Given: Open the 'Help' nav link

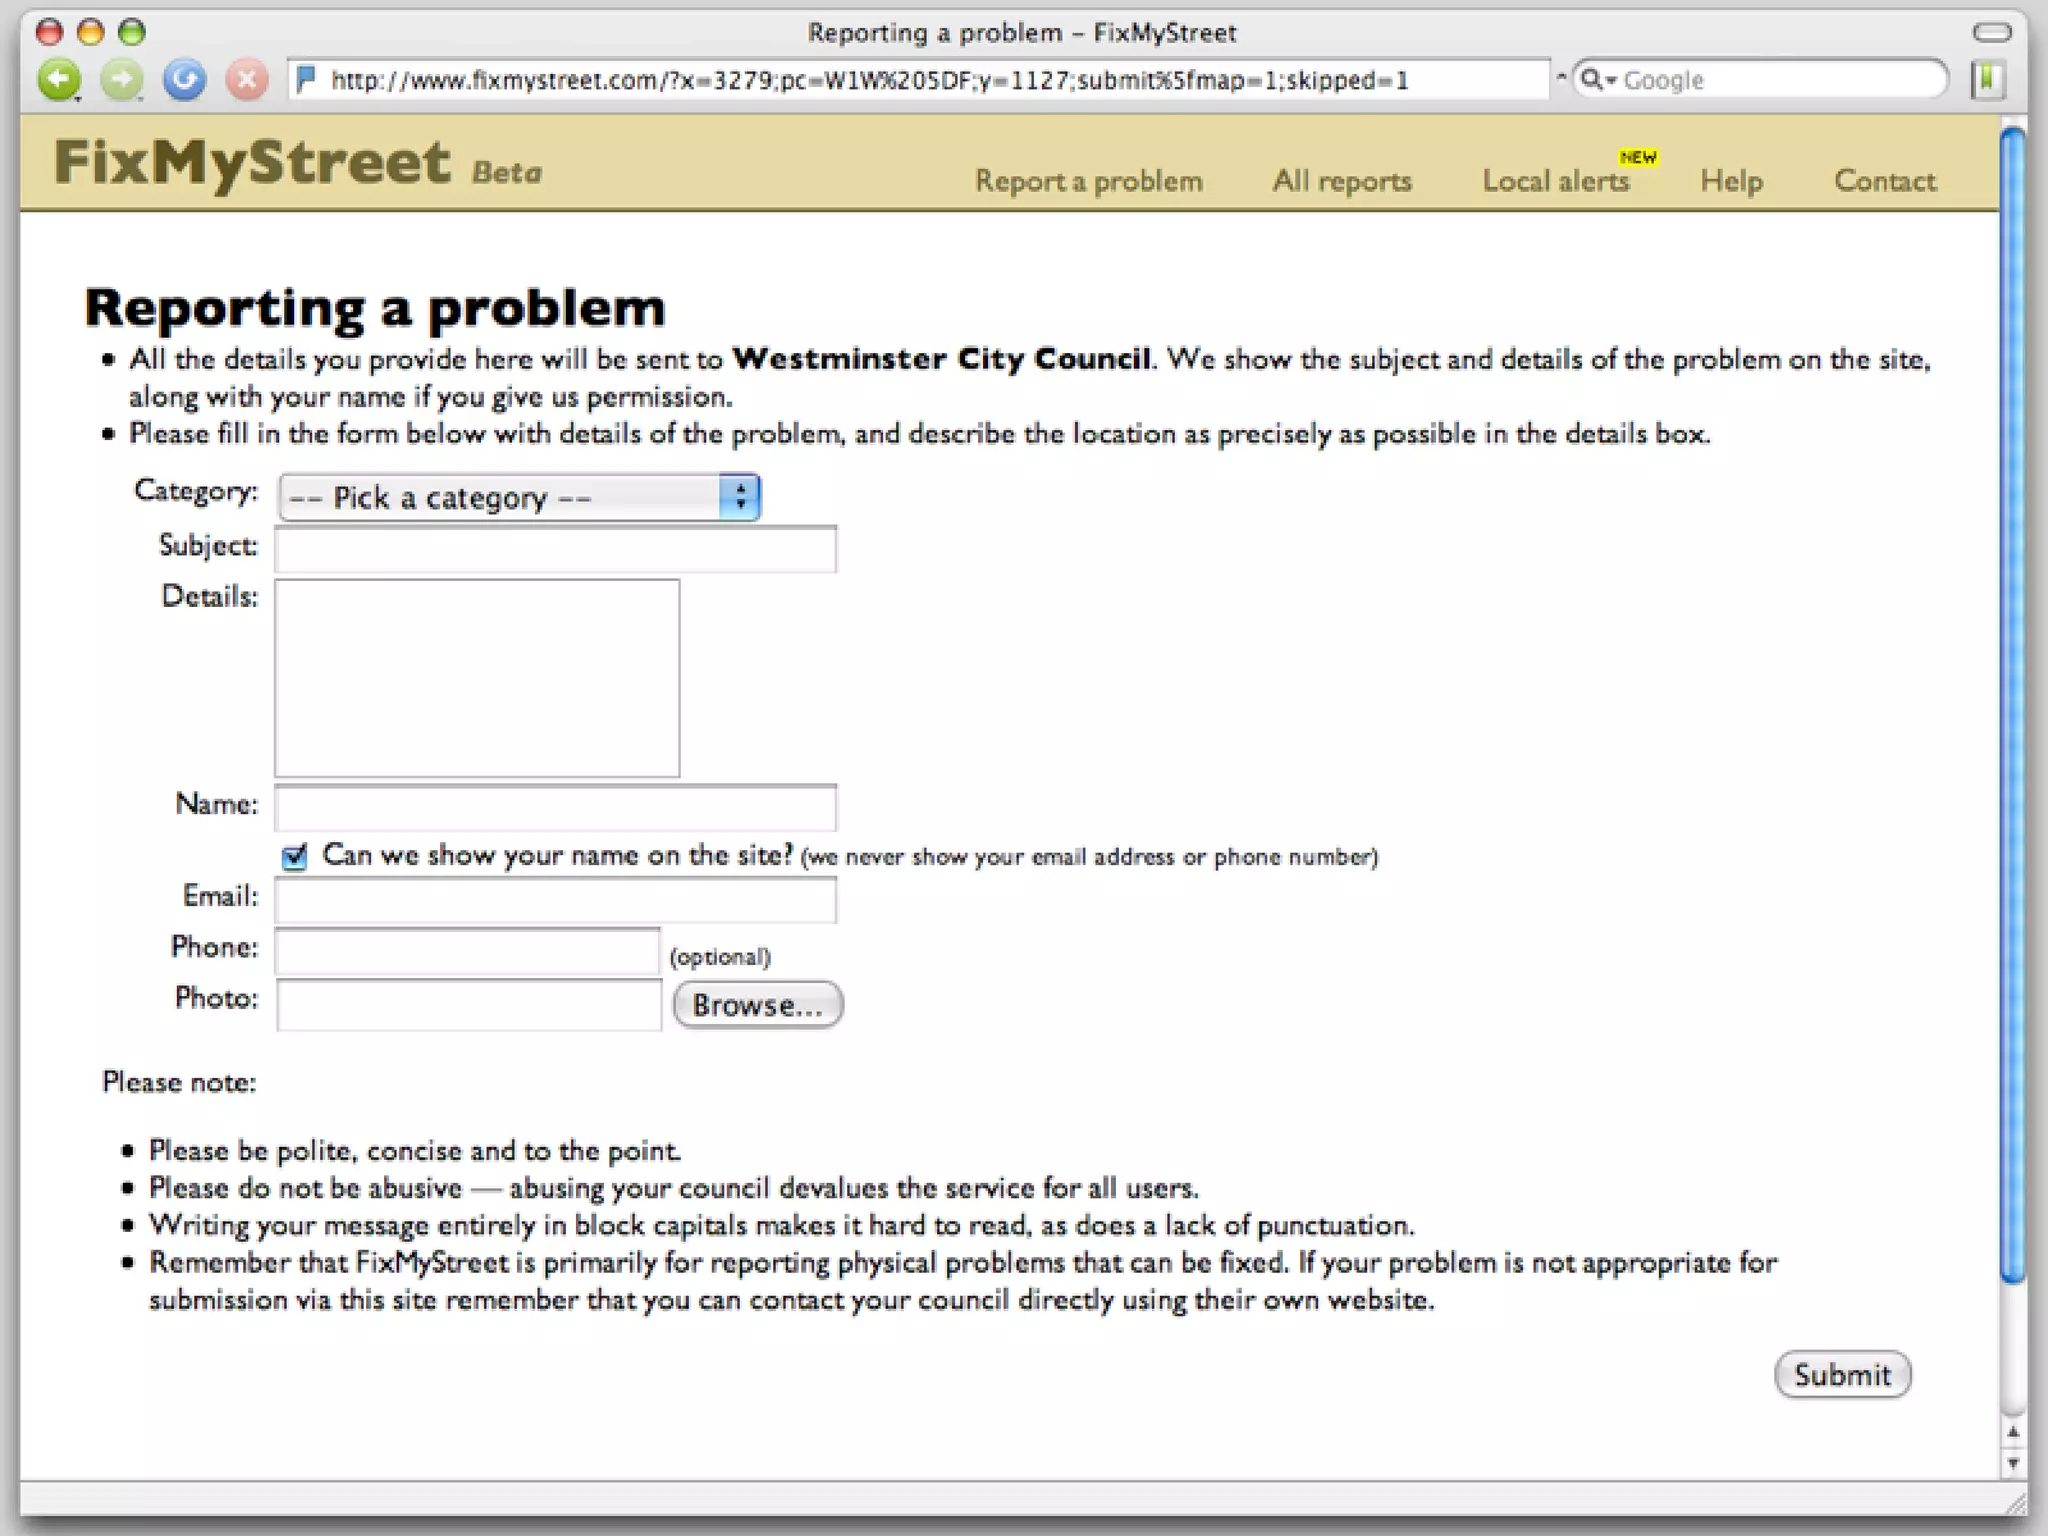Looking at the screenshot, I should coord(1731,181).
